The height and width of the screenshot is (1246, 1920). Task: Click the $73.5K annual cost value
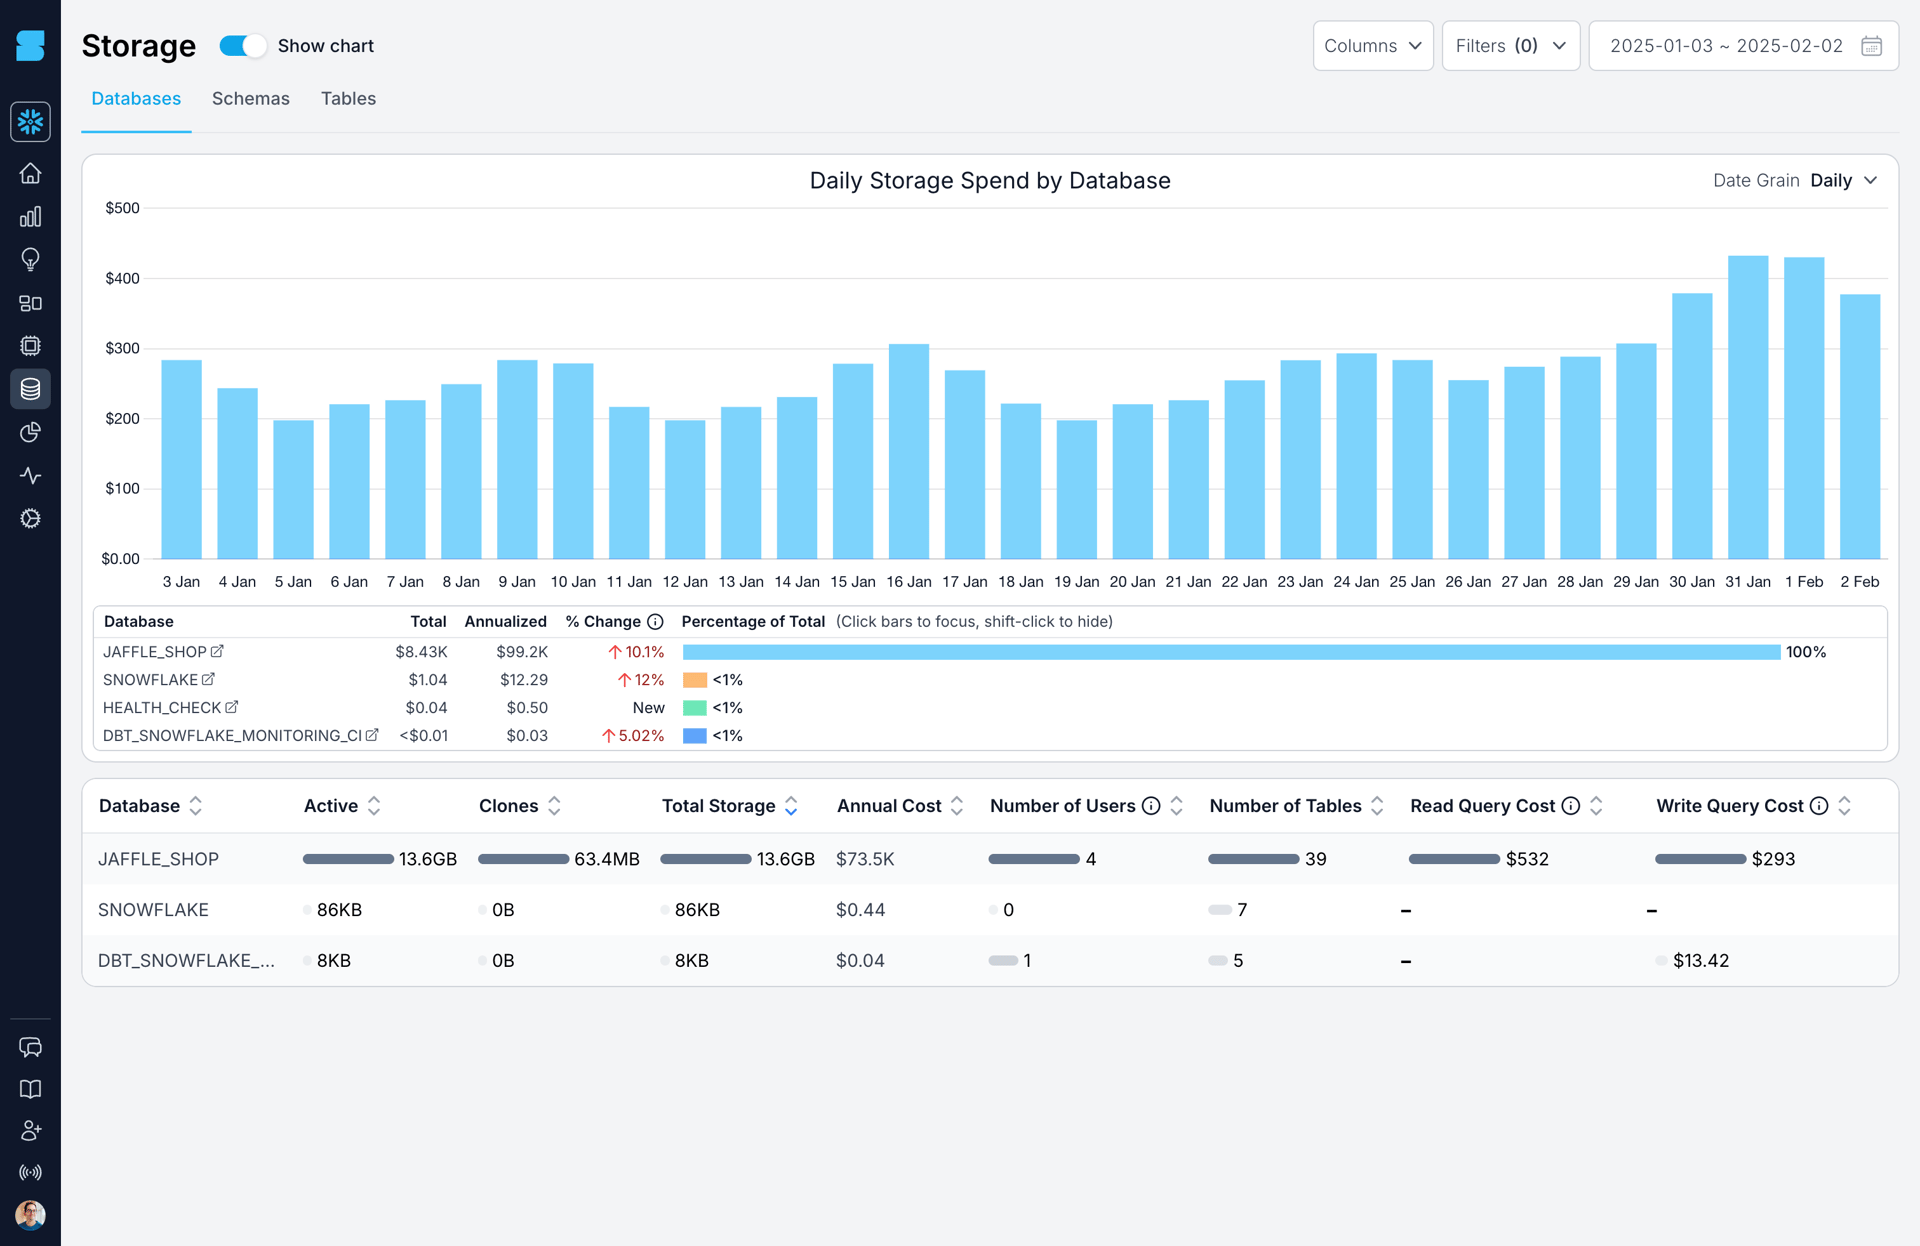[865, 859]
